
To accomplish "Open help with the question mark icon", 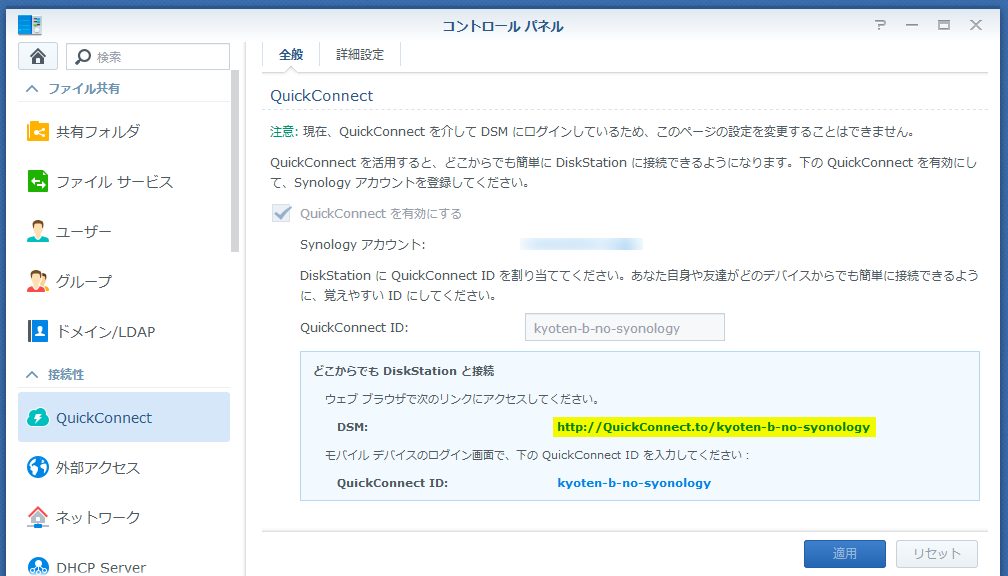I will click(x=880, y=25).
